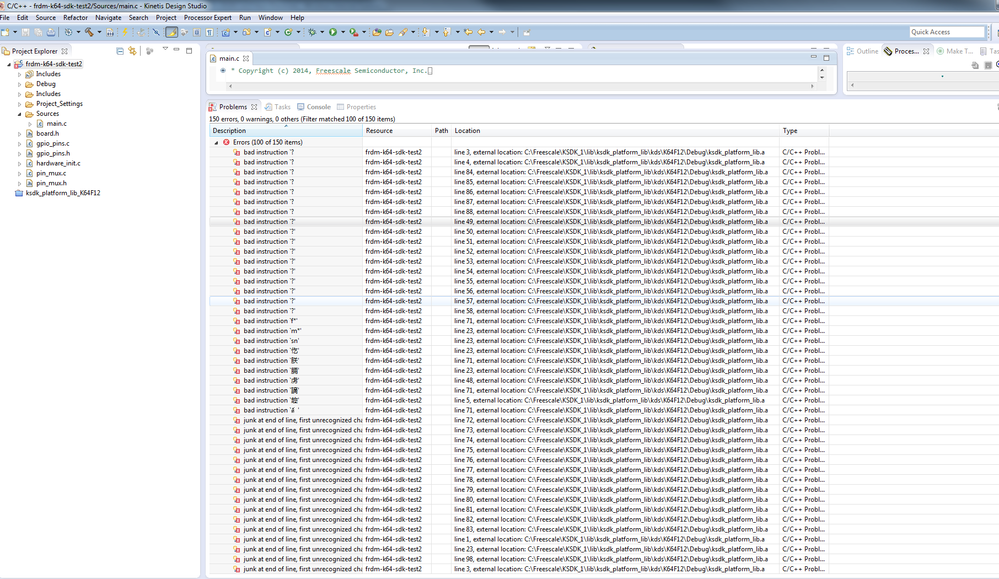Viewport: 999px width, 579px height.
Task: Maximize the Project Explorer panel
Action: click(189, 50)
